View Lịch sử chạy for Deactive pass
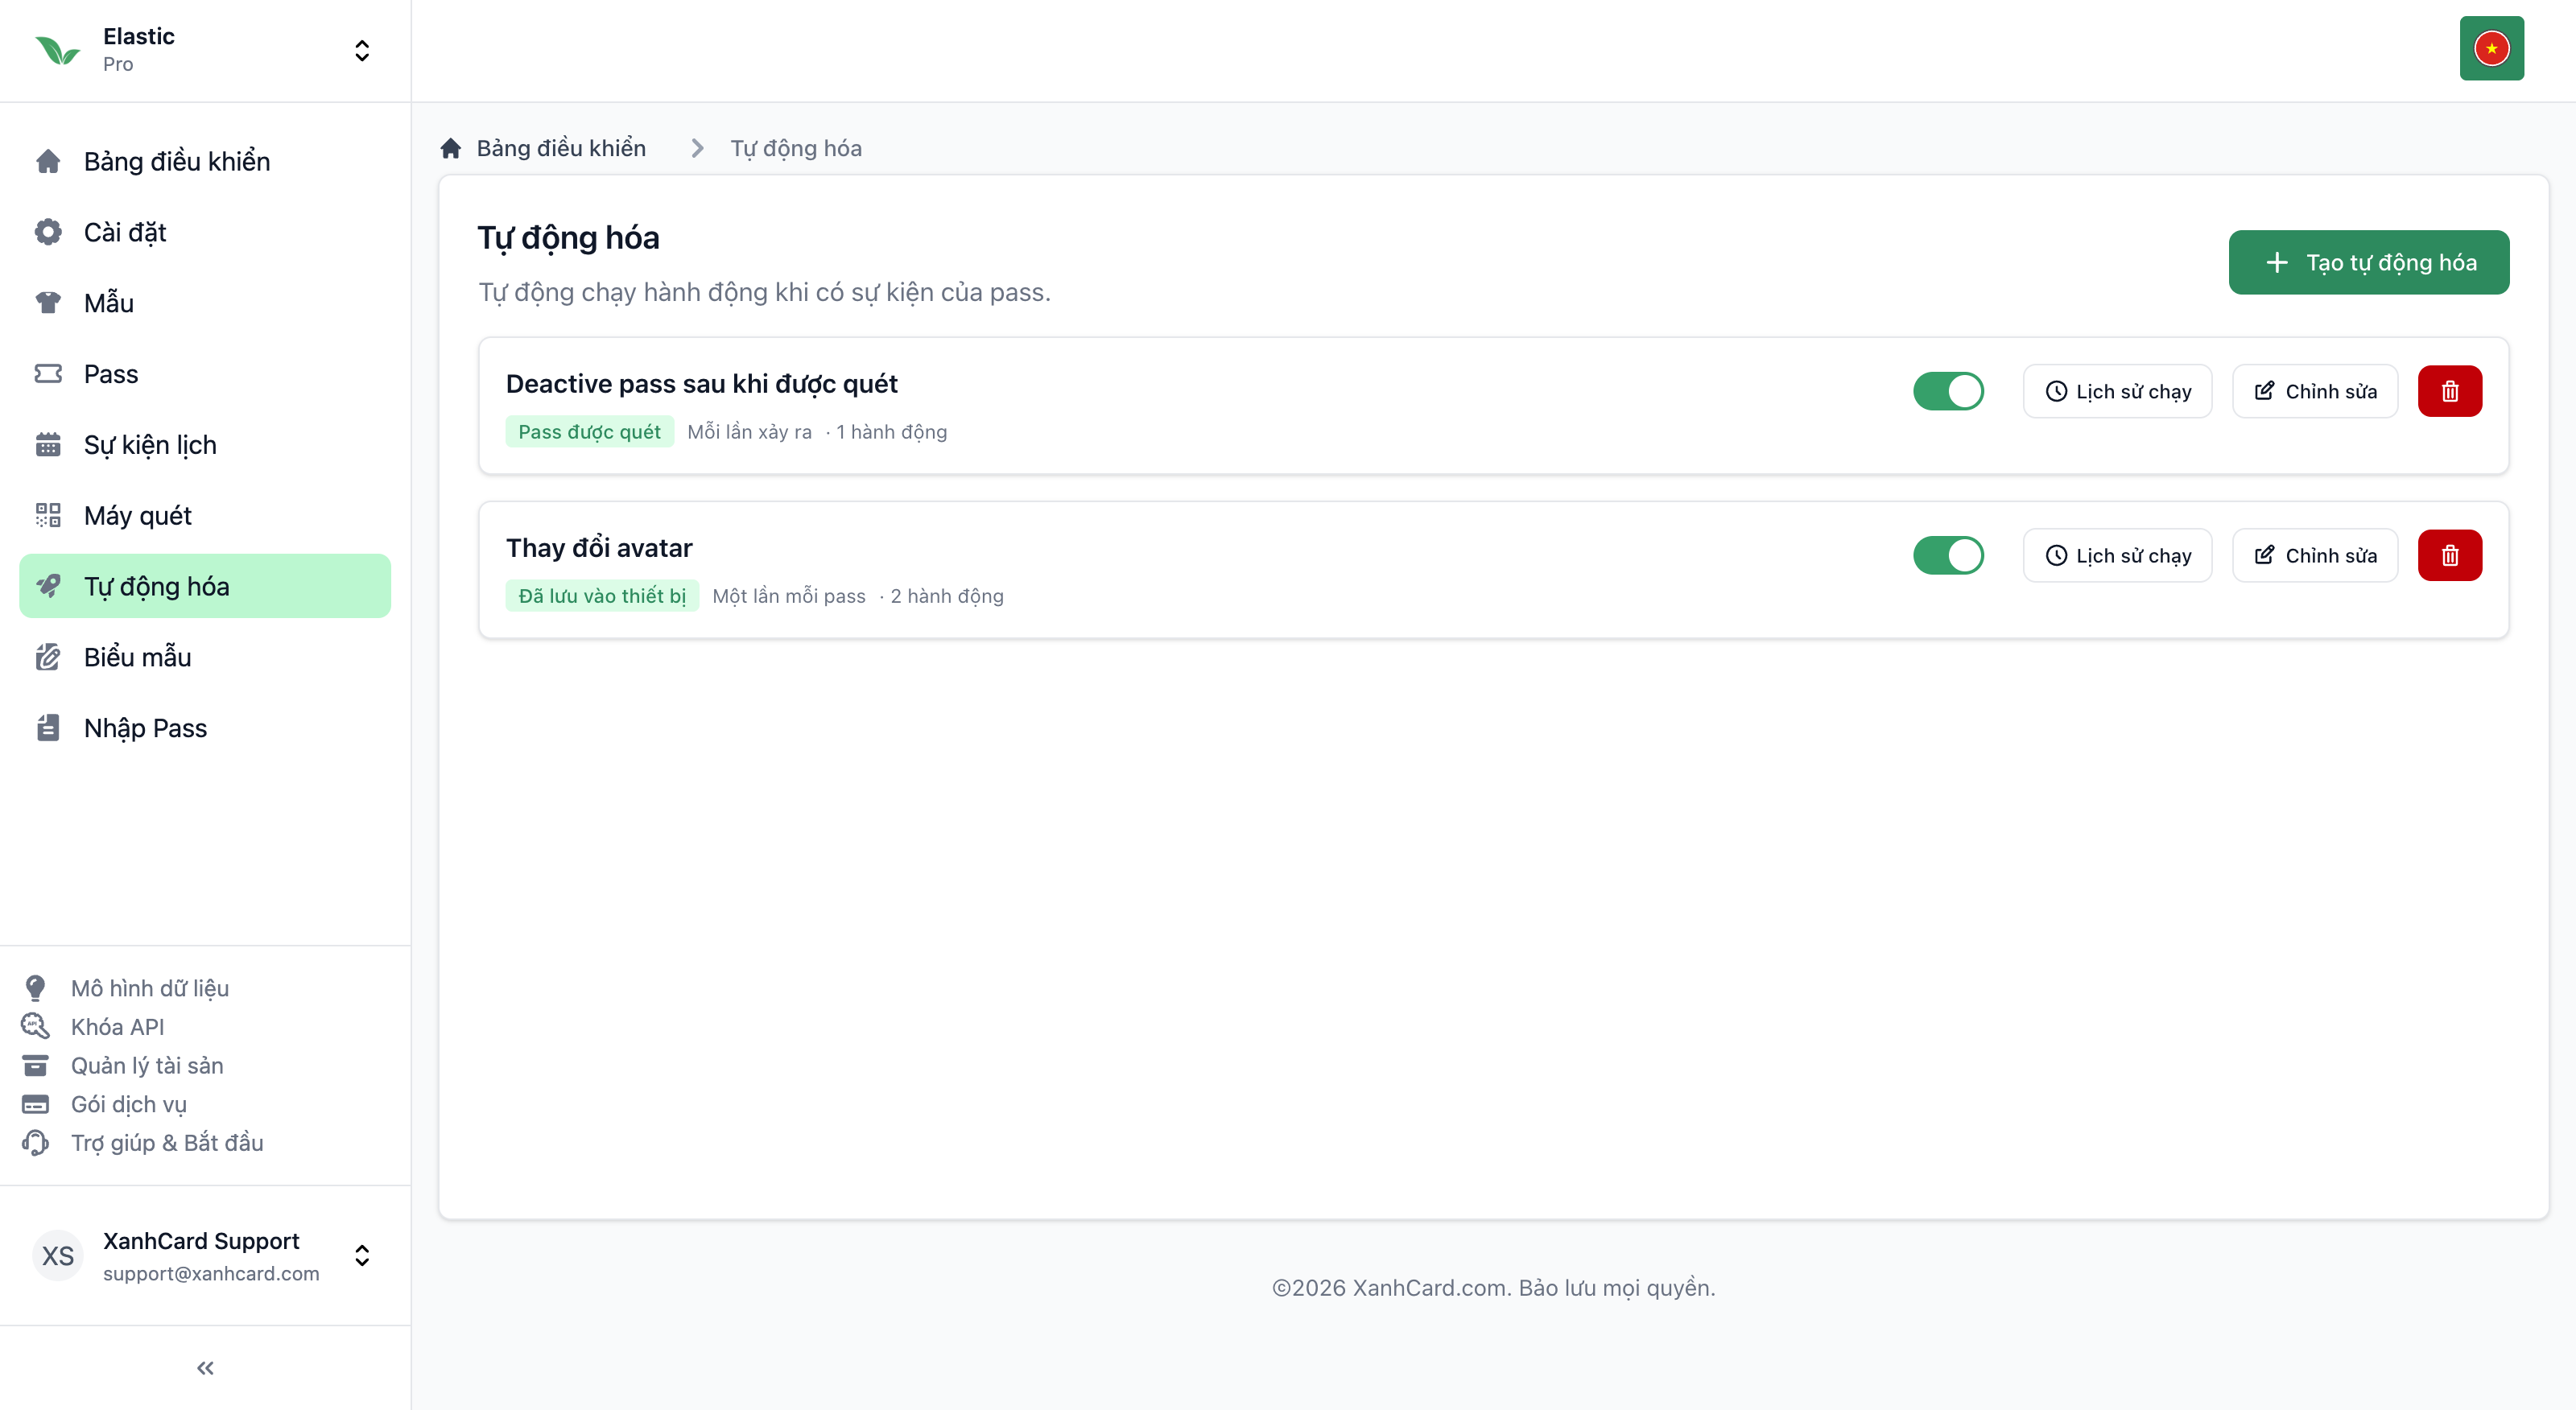The width and height of the screenshot is (2576, 1410). pyautogui.click(x=2117, y=391)
